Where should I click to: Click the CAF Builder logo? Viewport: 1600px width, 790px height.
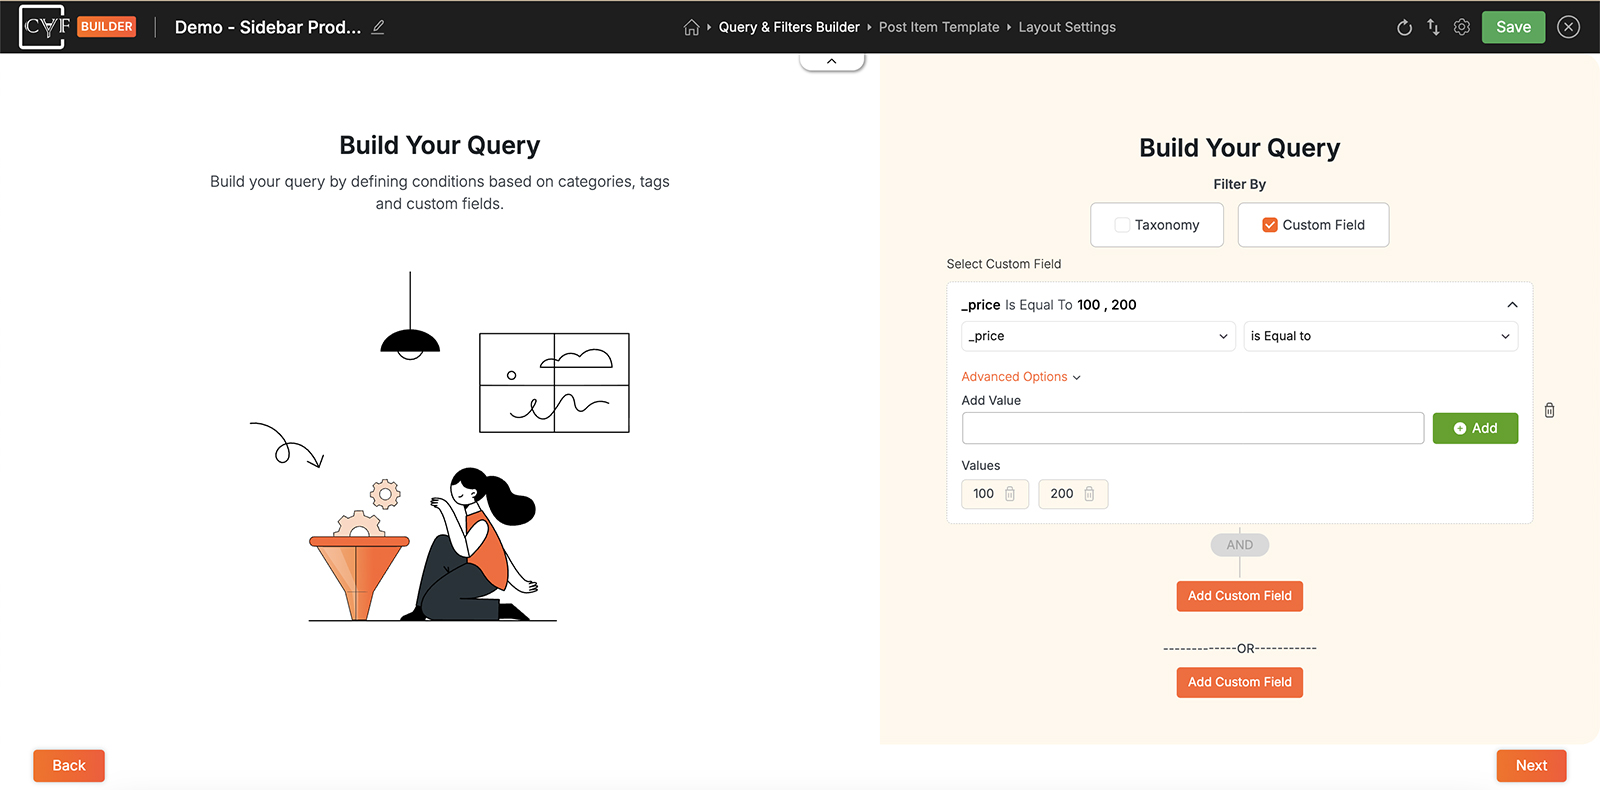click(45, 27)
